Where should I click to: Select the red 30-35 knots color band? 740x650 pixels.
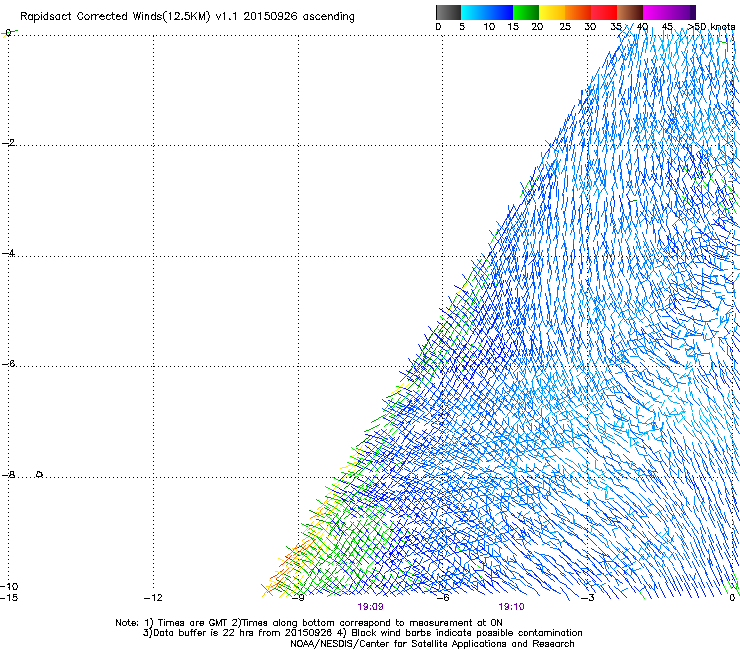[604, 12]
